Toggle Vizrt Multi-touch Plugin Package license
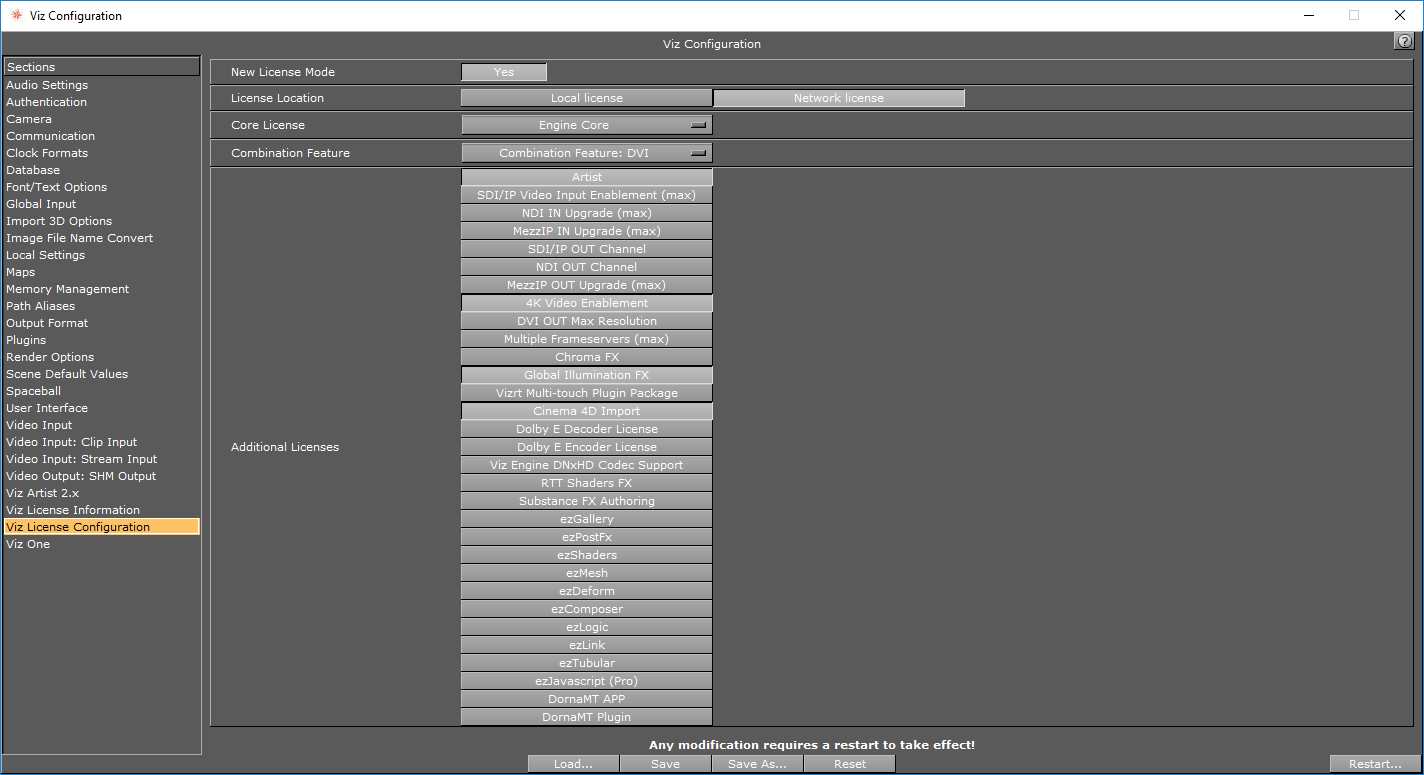1424x775 pixels. (587, 393)
